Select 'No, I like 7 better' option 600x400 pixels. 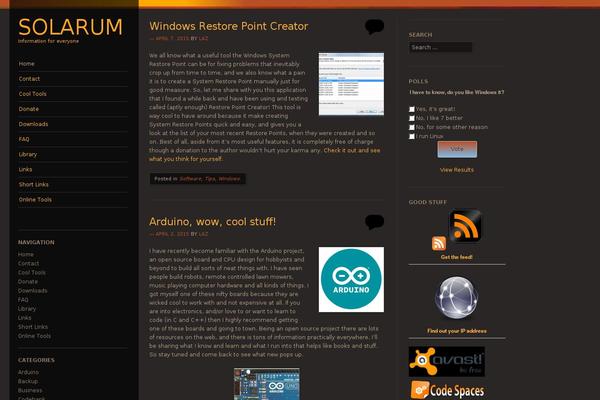(412, 118)
